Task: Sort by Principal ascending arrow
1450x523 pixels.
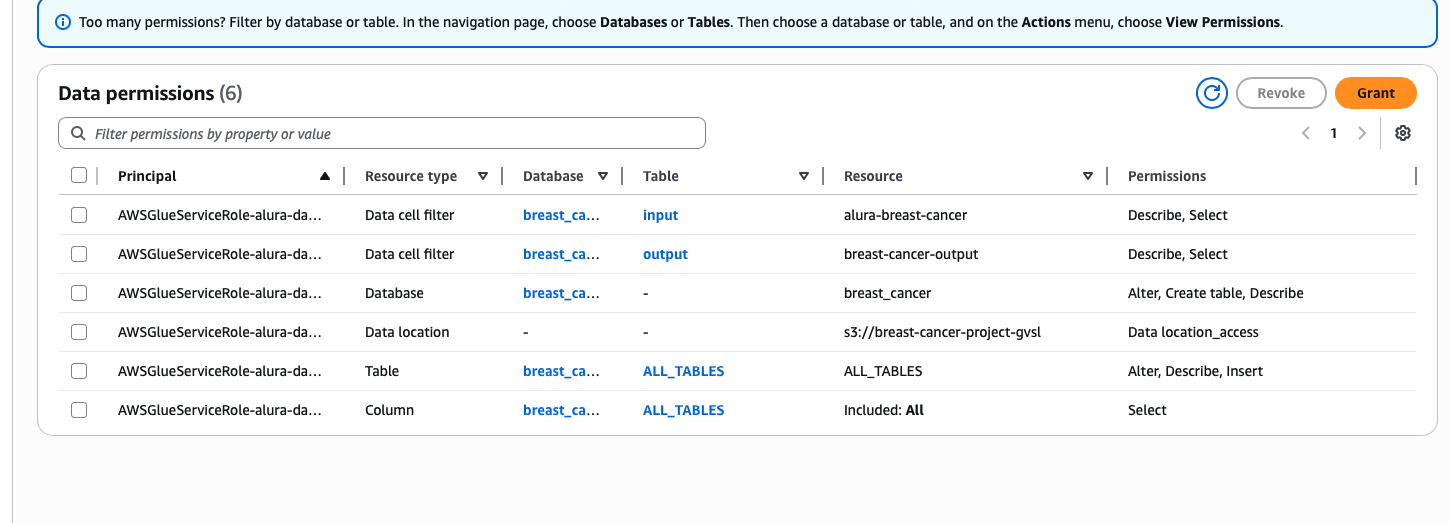Action: [x=324, y=176]
